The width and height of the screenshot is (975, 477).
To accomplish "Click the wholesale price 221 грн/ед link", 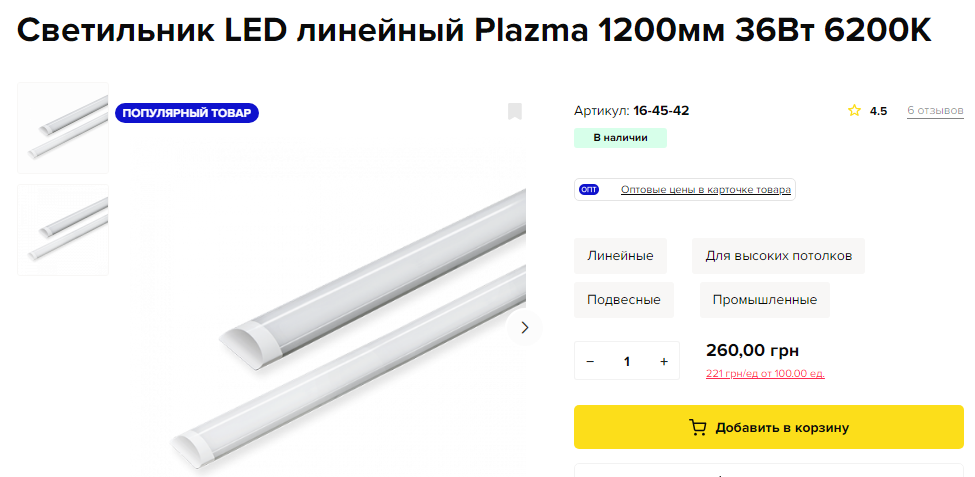I will pos(765,374).
